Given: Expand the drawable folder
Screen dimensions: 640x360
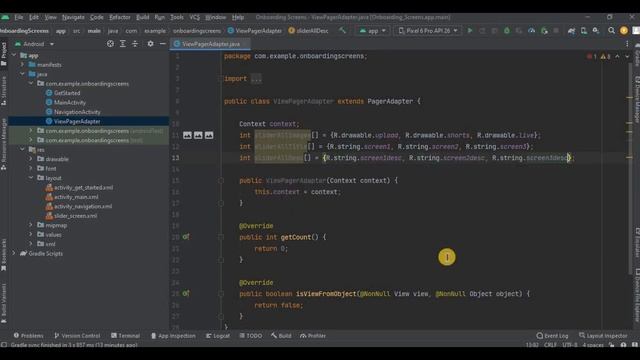Looking at the screenshot, I should point(31,159).
